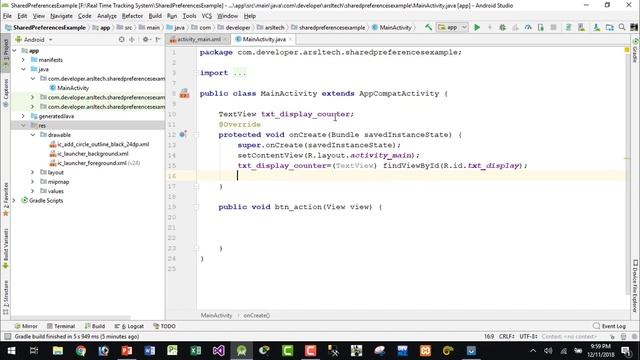This screenshot has height=360, width=640.
Task: Open the File menu
Action: click(7, 16)
